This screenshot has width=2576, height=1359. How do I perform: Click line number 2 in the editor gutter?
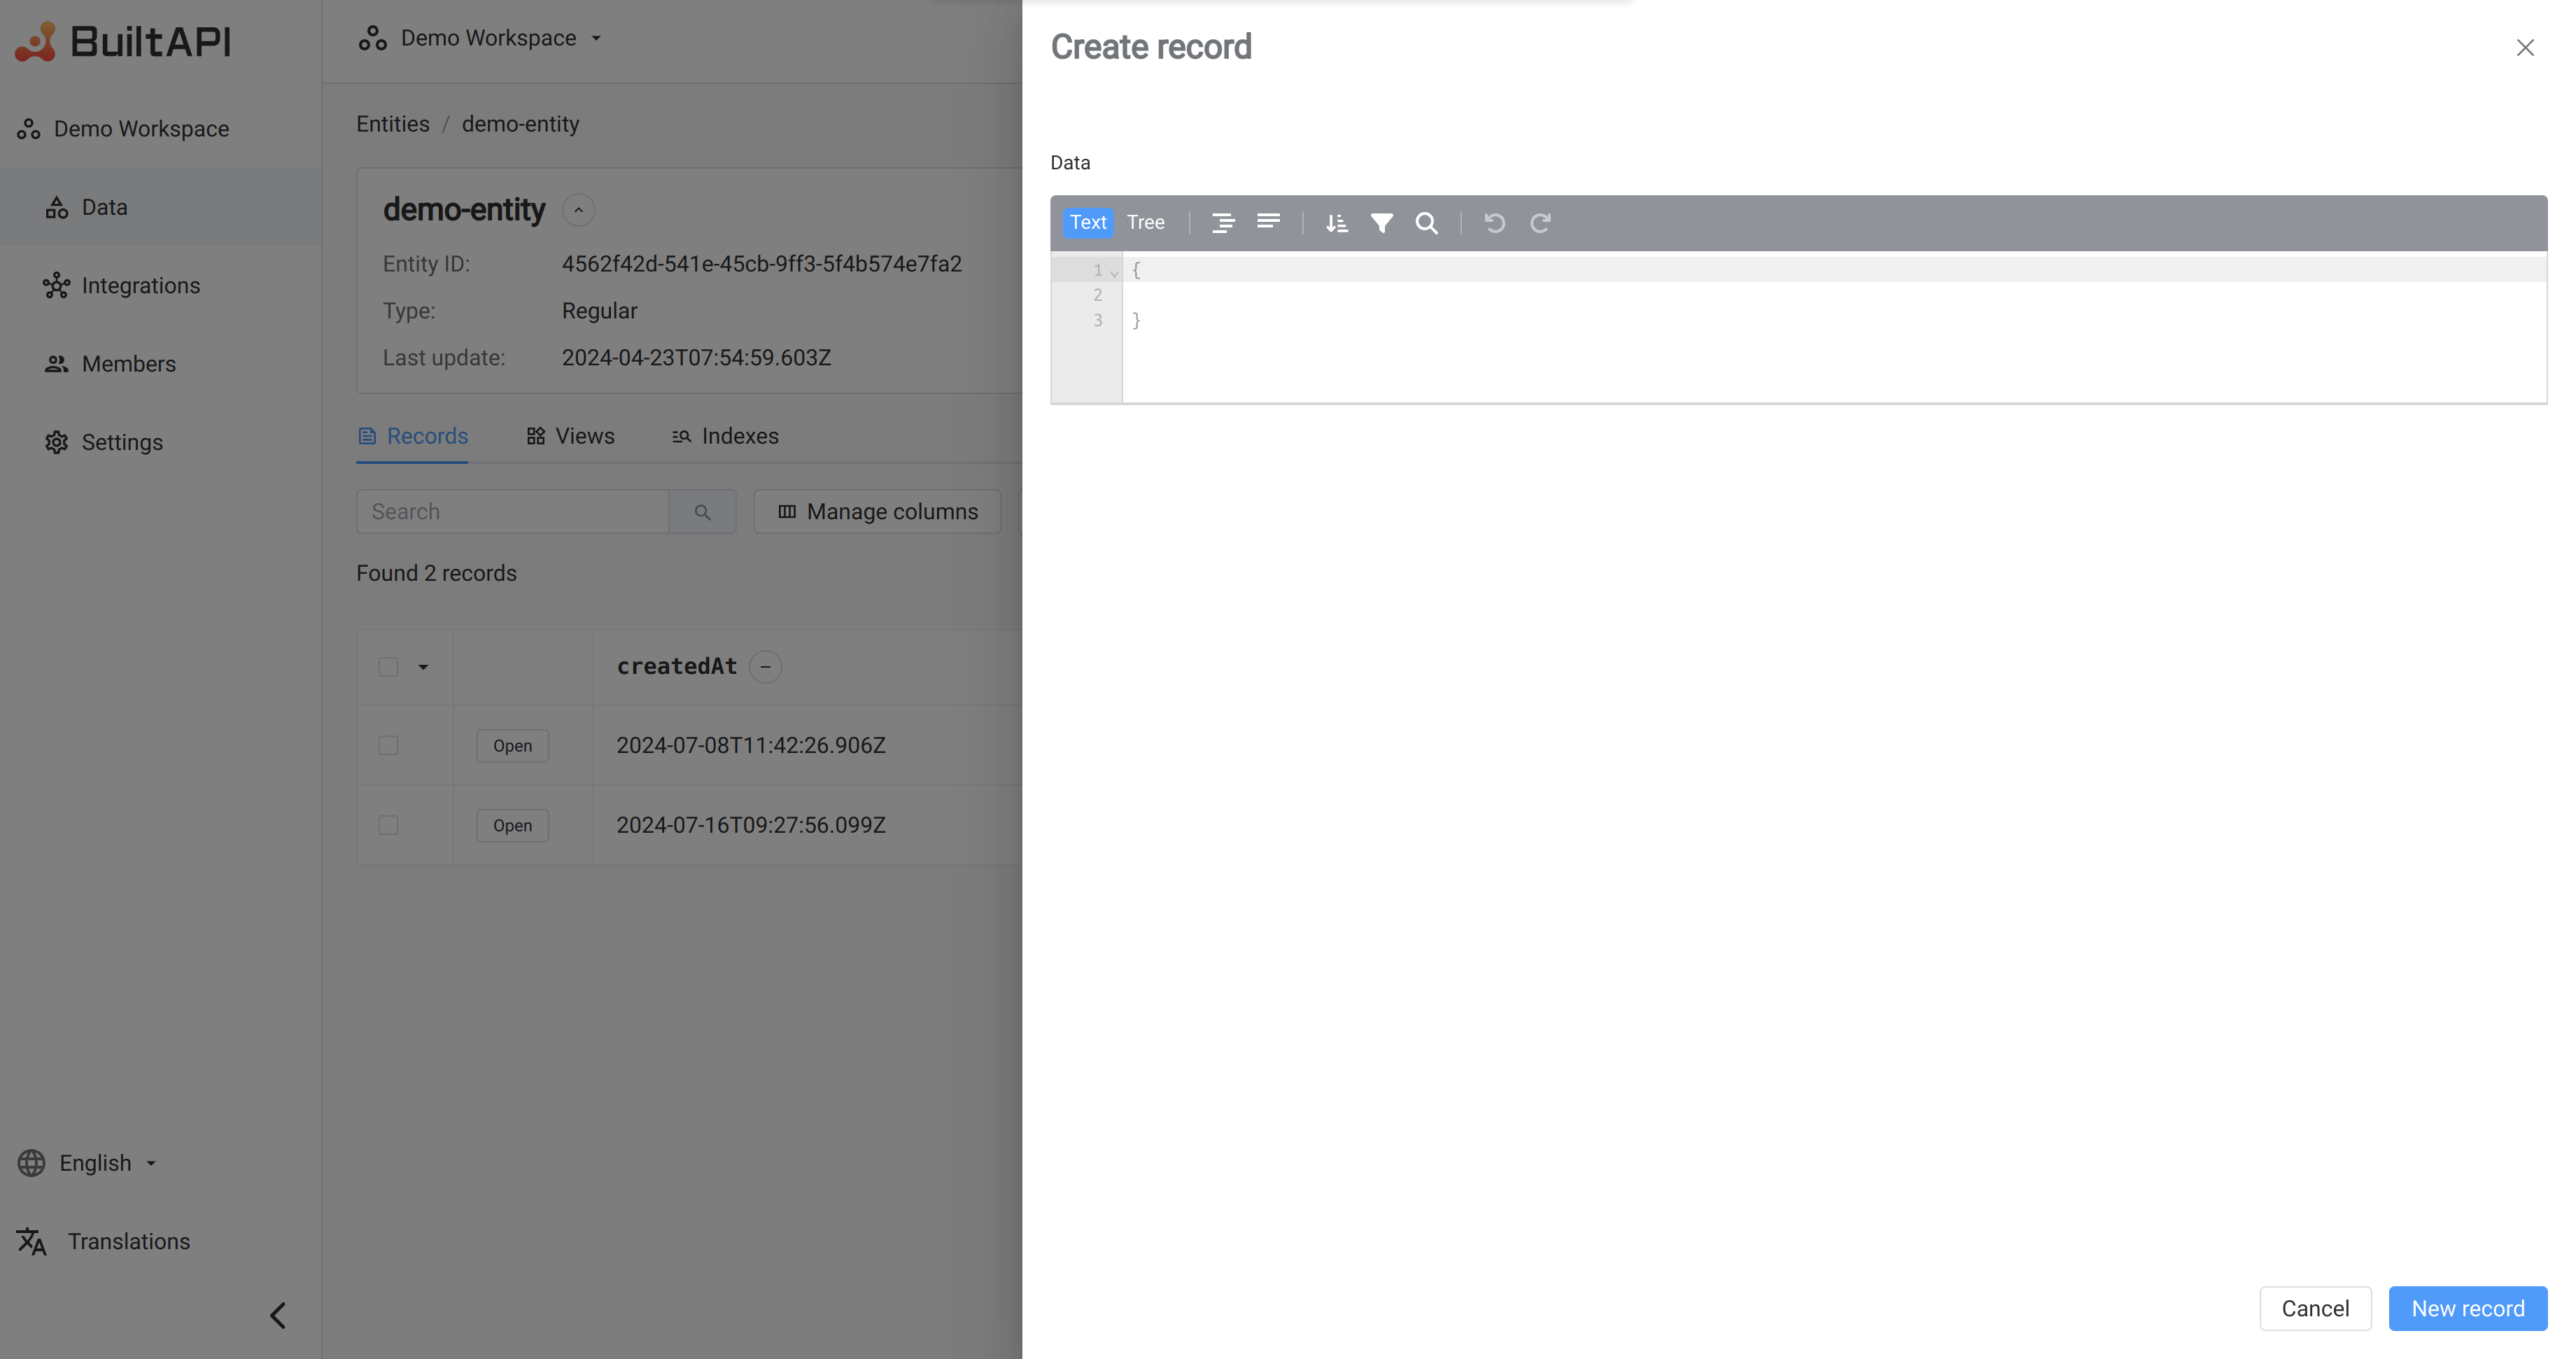pyautogui.click(x=1097, y=295)
